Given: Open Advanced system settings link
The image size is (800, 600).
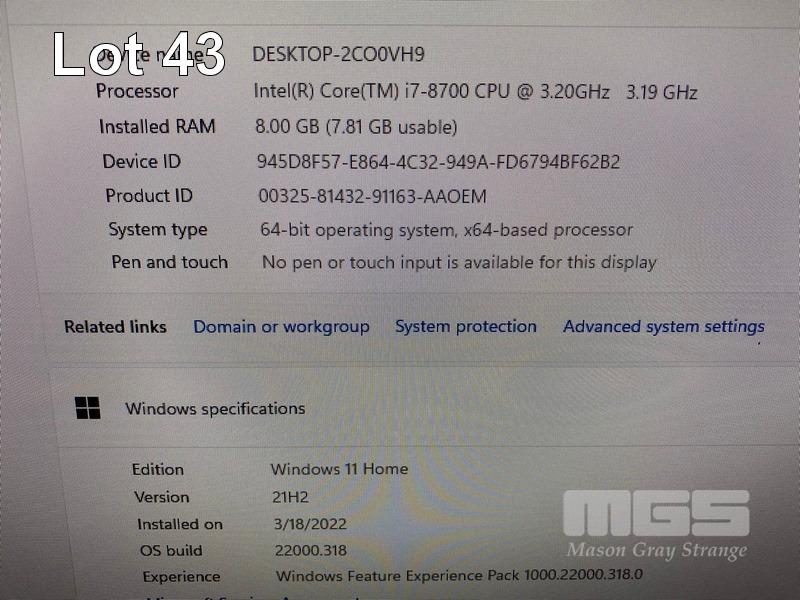Looking at the screenshot, I should coord(664,327).
